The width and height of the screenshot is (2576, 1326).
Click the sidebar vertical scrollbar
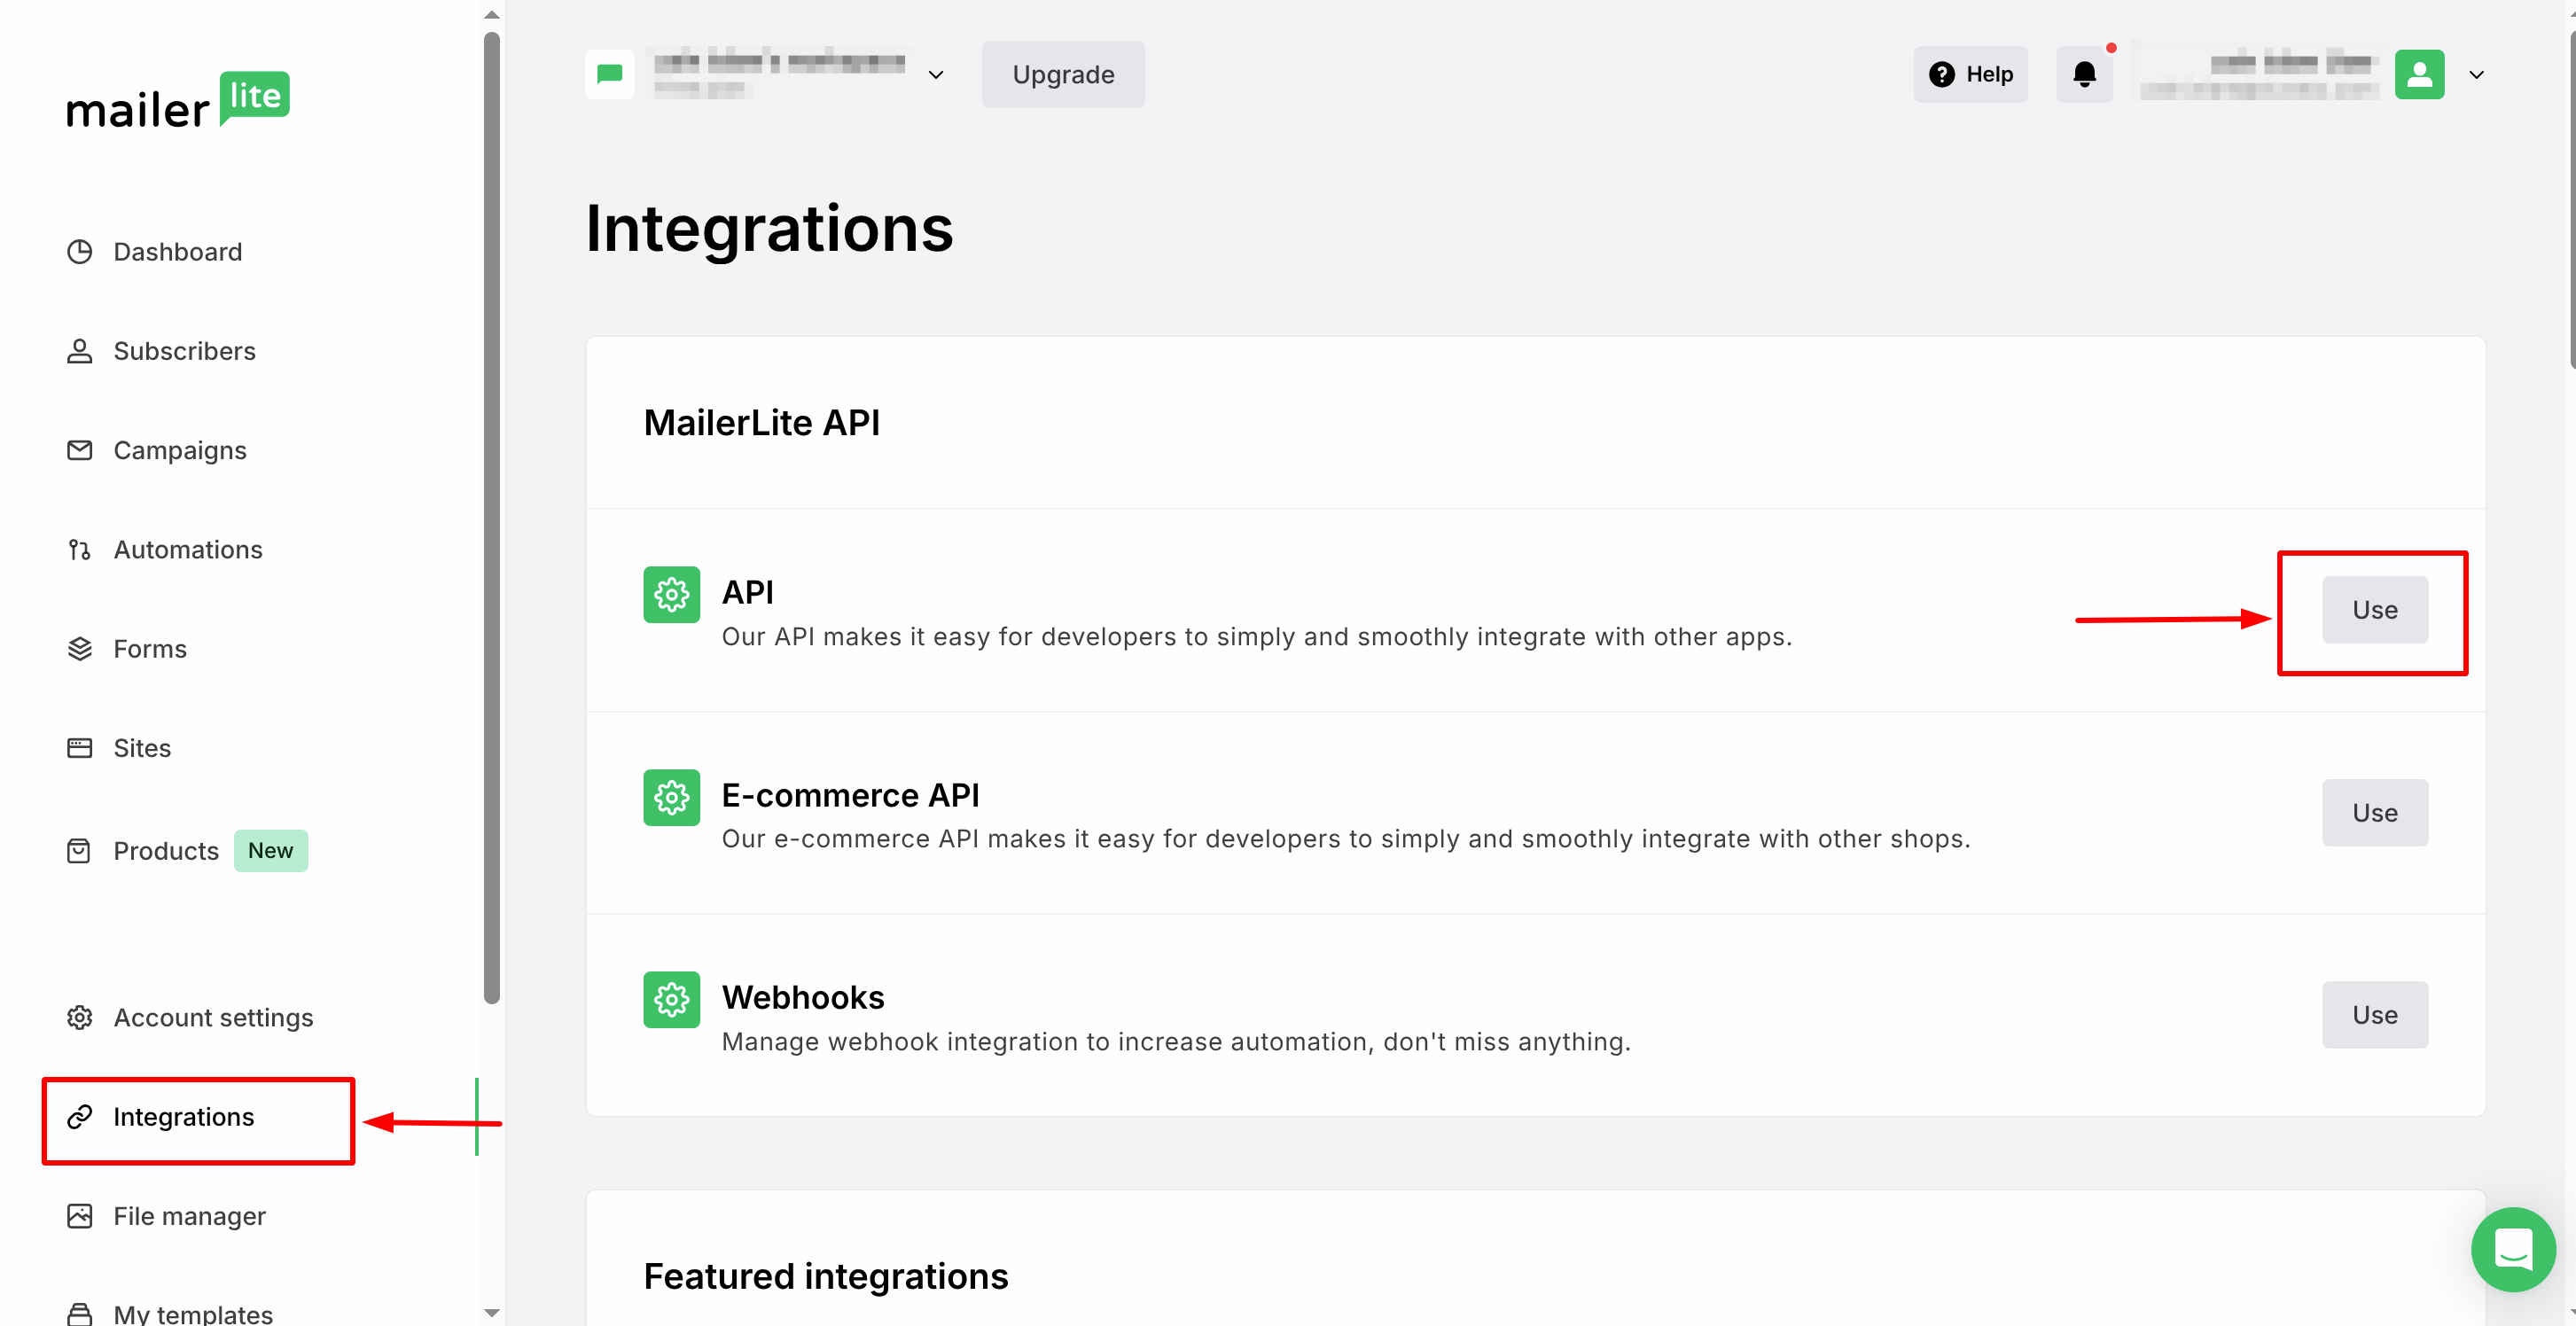tap(491, 517)
